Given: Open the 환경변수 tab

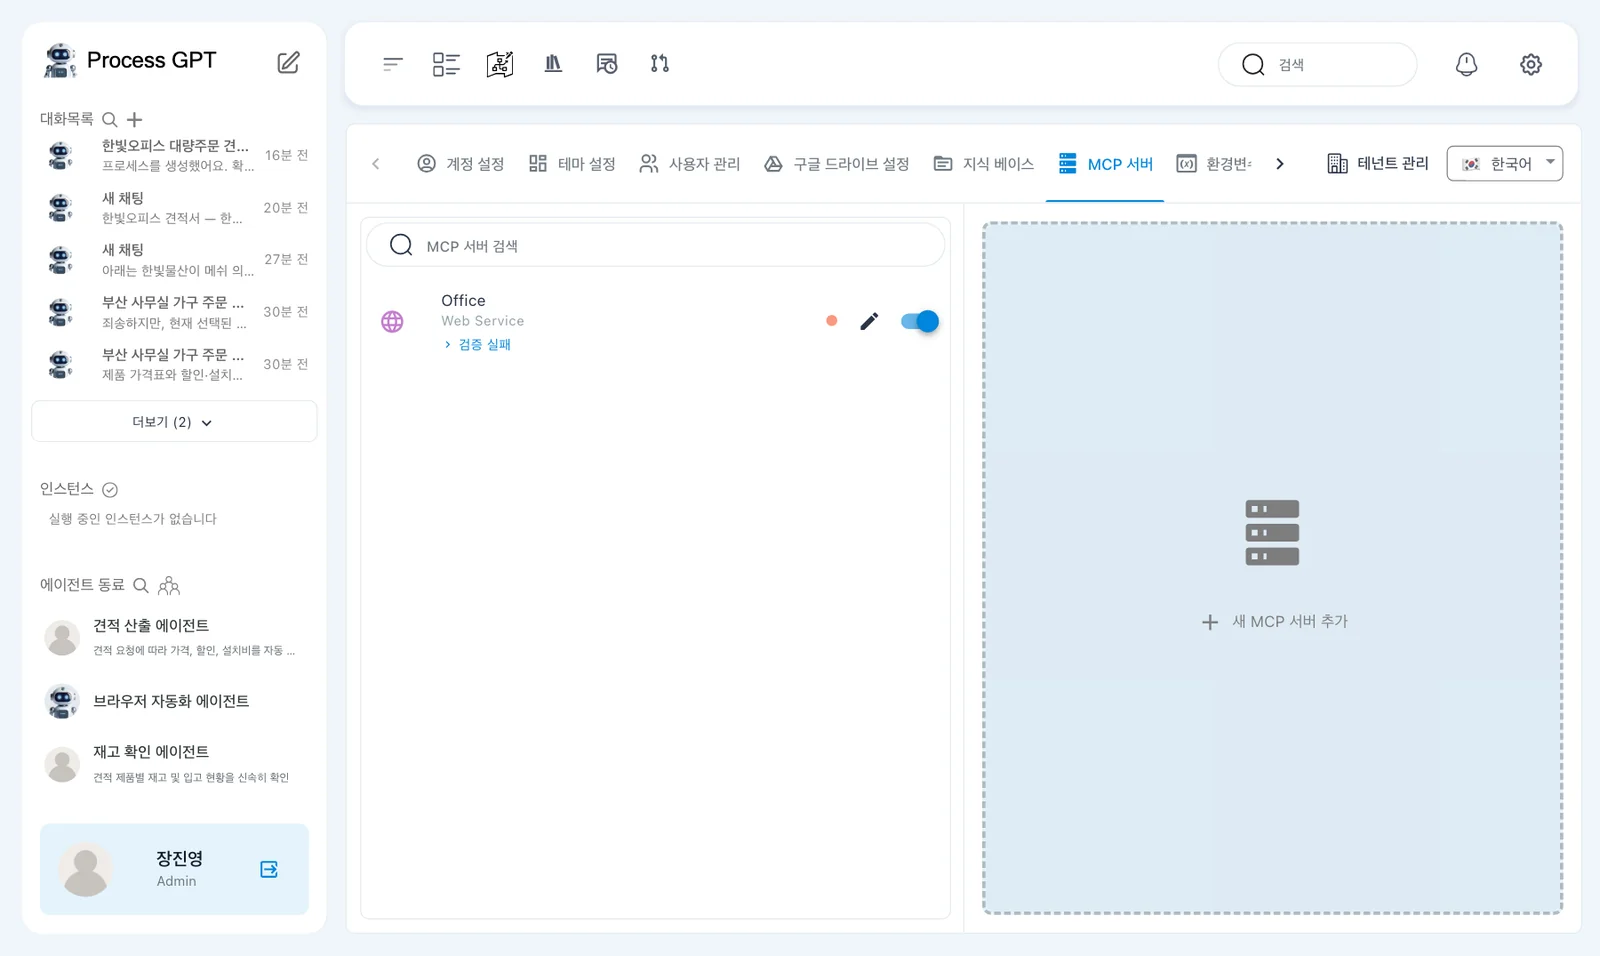Looking at the screenshot, I should (1214, 164).
